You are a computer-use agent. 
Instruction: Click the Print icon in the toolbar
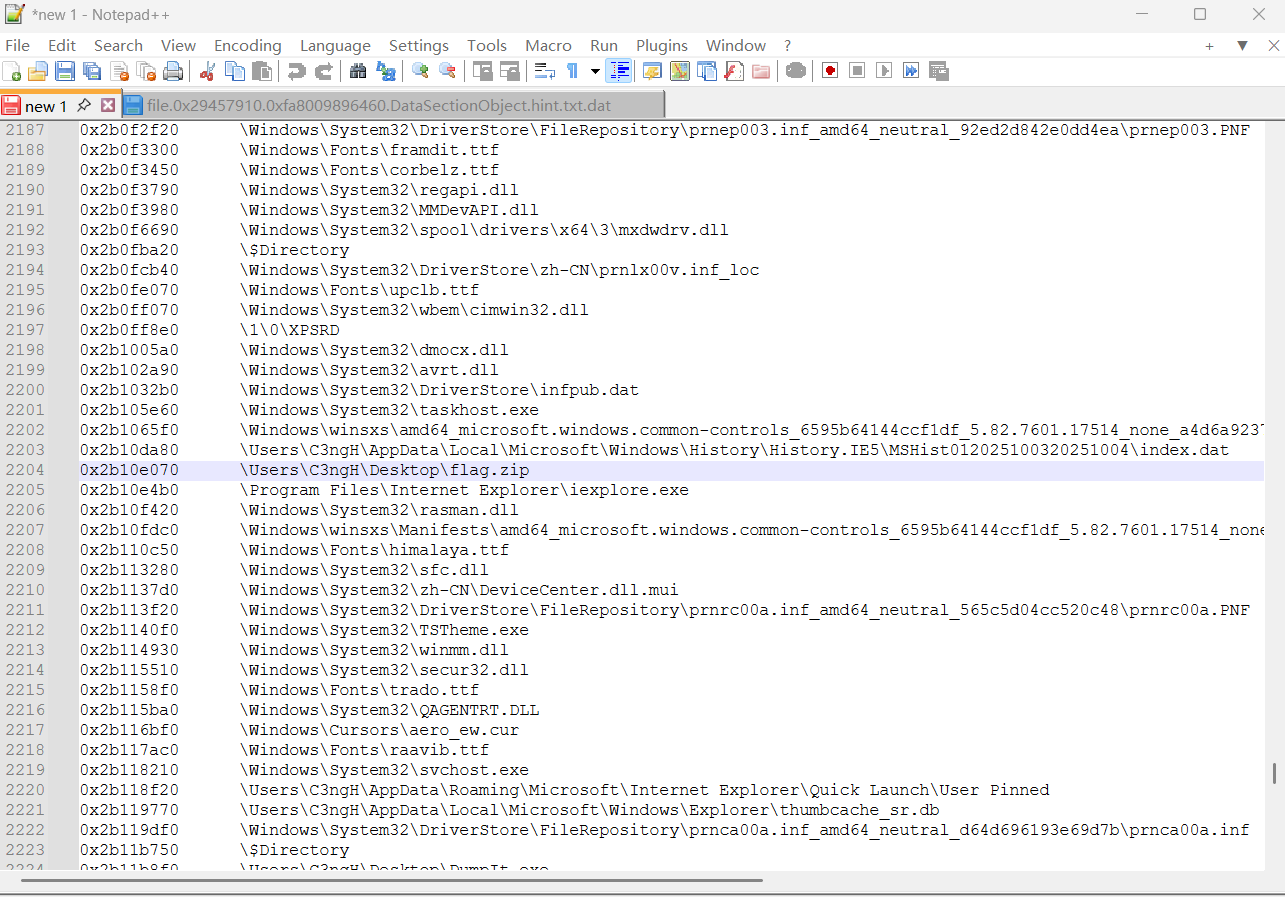pyautogui.click(x=173, y=71)
